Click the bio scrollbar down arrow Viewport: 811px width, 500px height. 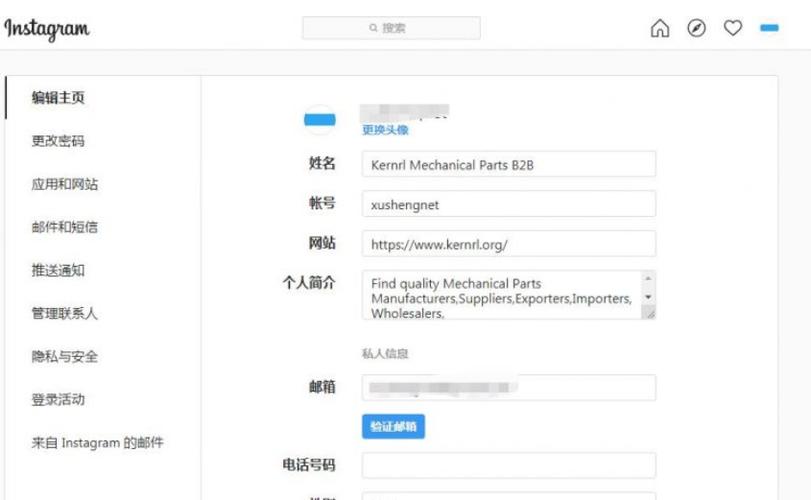pyautogui.click(x=648, y=297)
